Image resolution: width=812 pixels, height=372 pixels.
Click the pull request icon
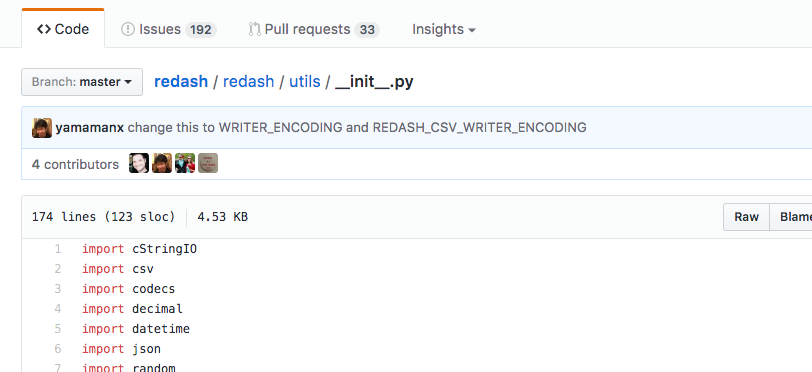point(254,29)
